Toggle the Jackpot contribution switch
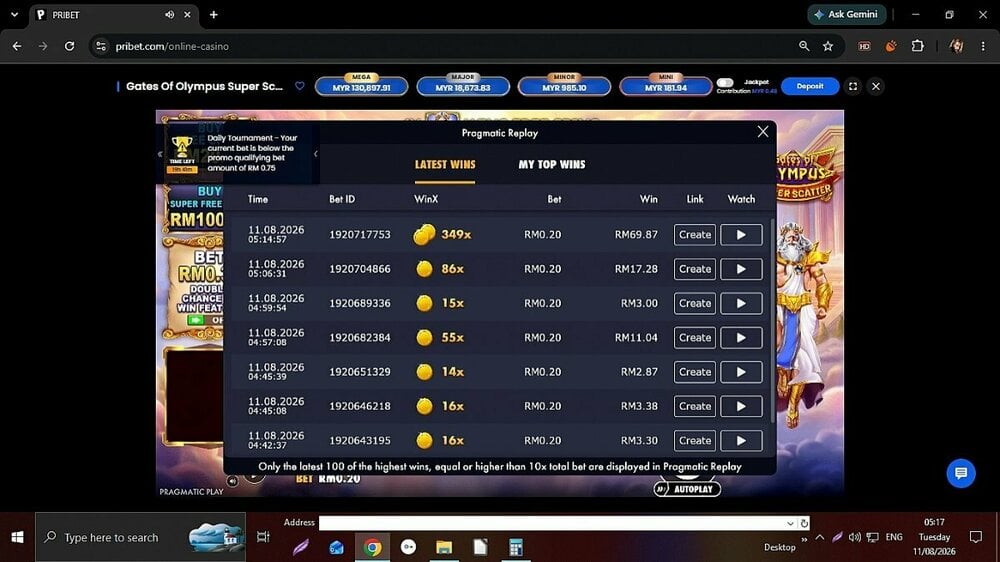1000x562 pixels. click(725, 83)
